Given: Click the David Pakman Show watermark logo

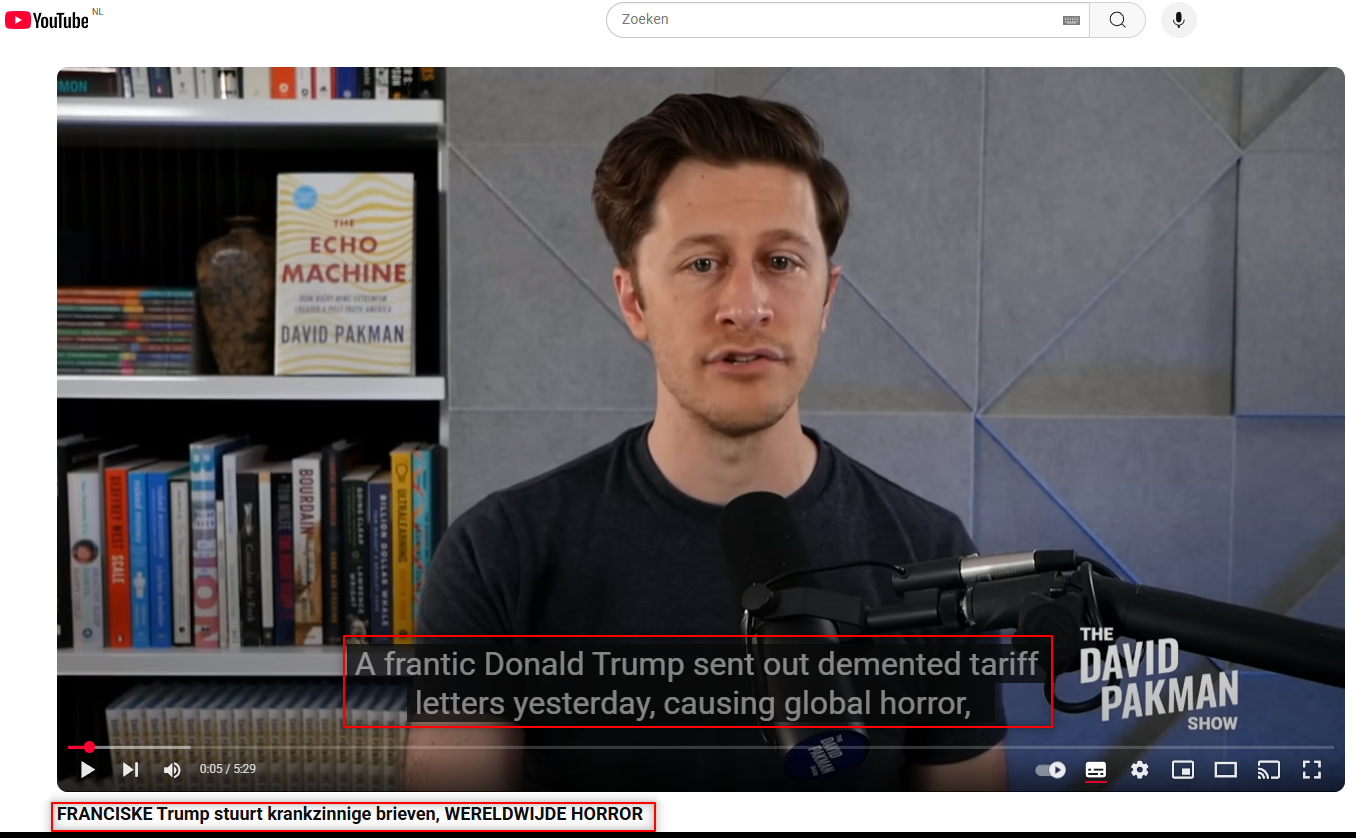Looking at the screenshot, I should point(1159,678).
